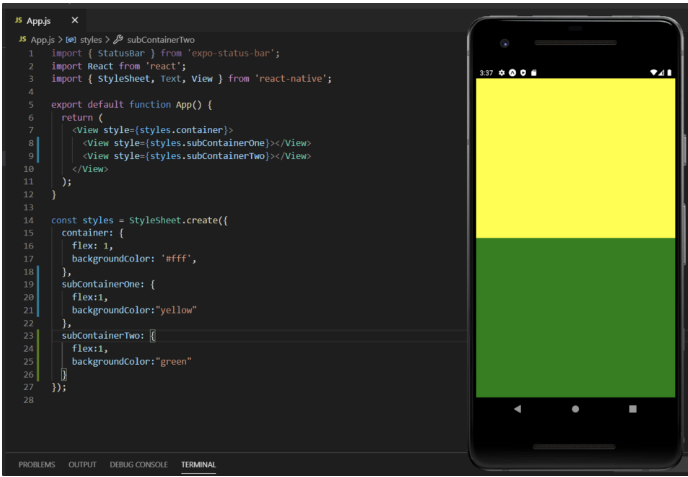Click the wrench icon before subContainerTwo breadcrumb
The width and height of the screenshot is (688, 477).
point(118,39)
